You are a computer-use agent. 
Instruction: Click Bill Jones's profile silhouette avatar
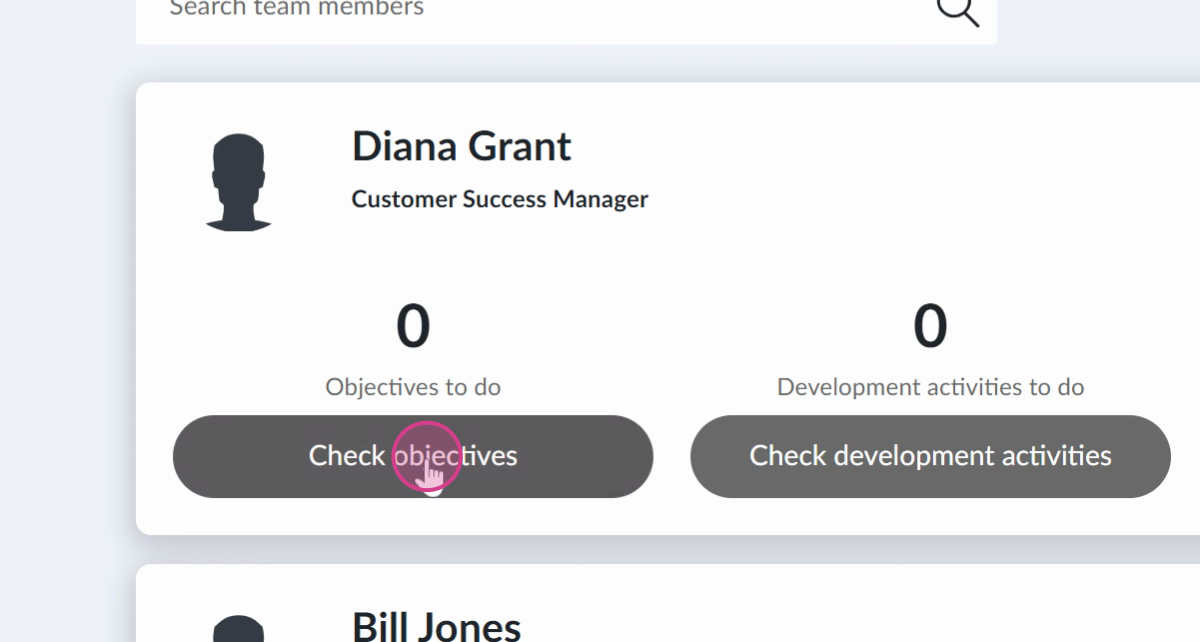point(238,630)
